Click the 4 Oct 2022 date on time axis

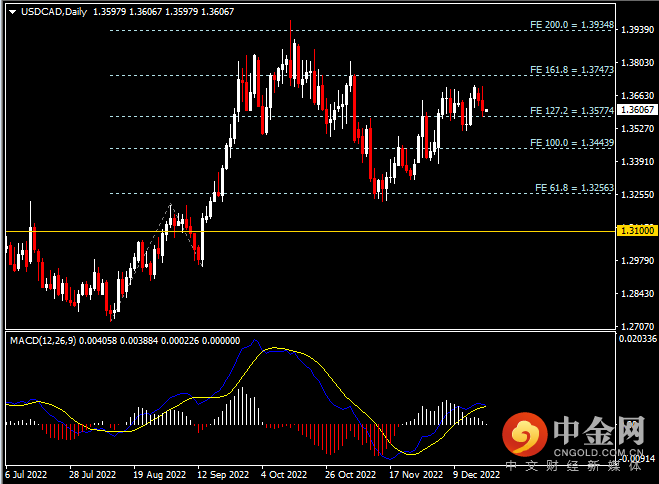pos(281,476)
